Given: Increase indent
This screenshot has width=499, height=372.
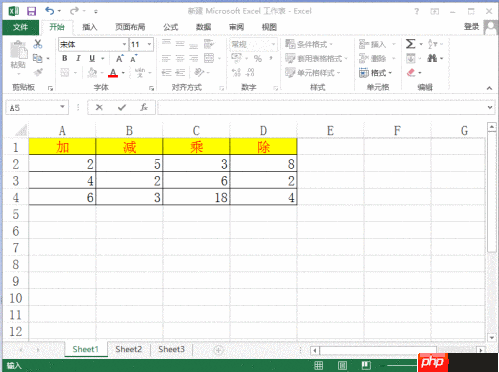Looking at the screenshot, I should tap(180, 72).
